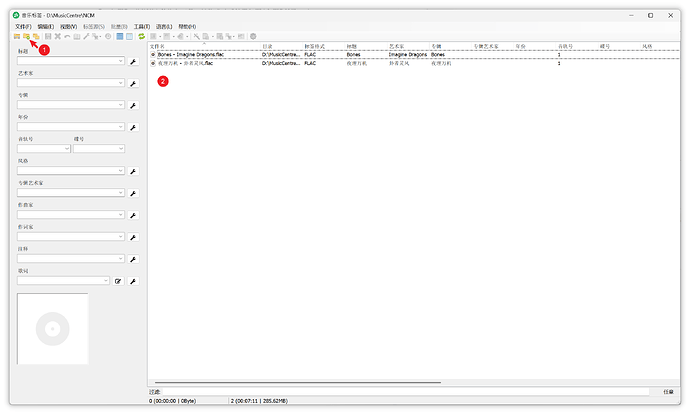The image size is (690, 413).
Task: Click add-folder icon with green plus
Action: (x=26, y=37)
